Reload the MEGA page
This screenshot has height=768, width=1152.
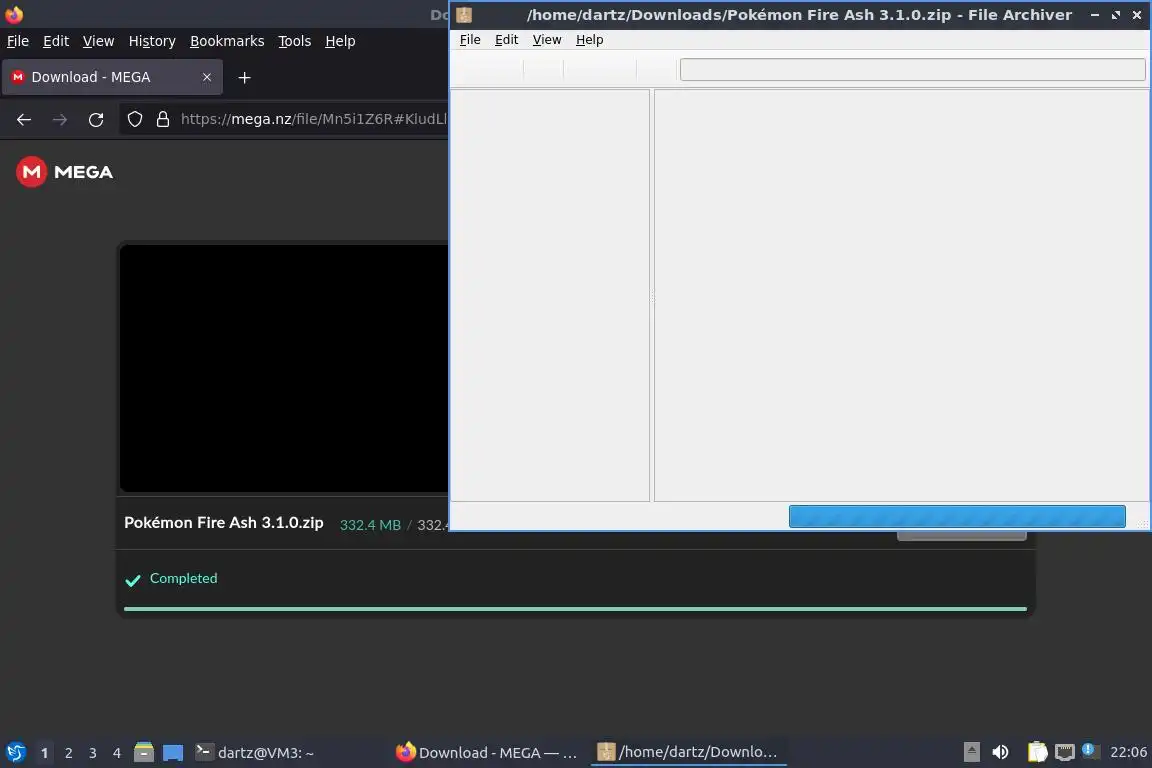tap(96, 120)
